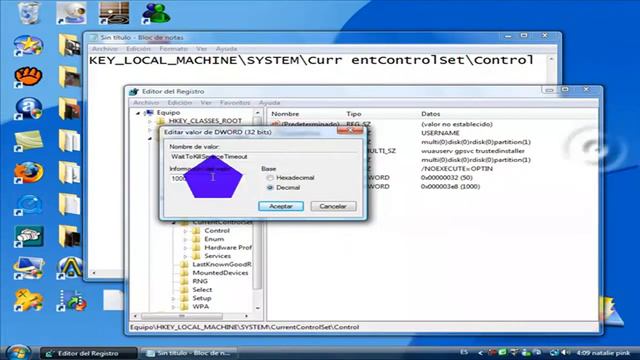
Task: Click the Equipo computer icon in tree
Action: point(150,113)
